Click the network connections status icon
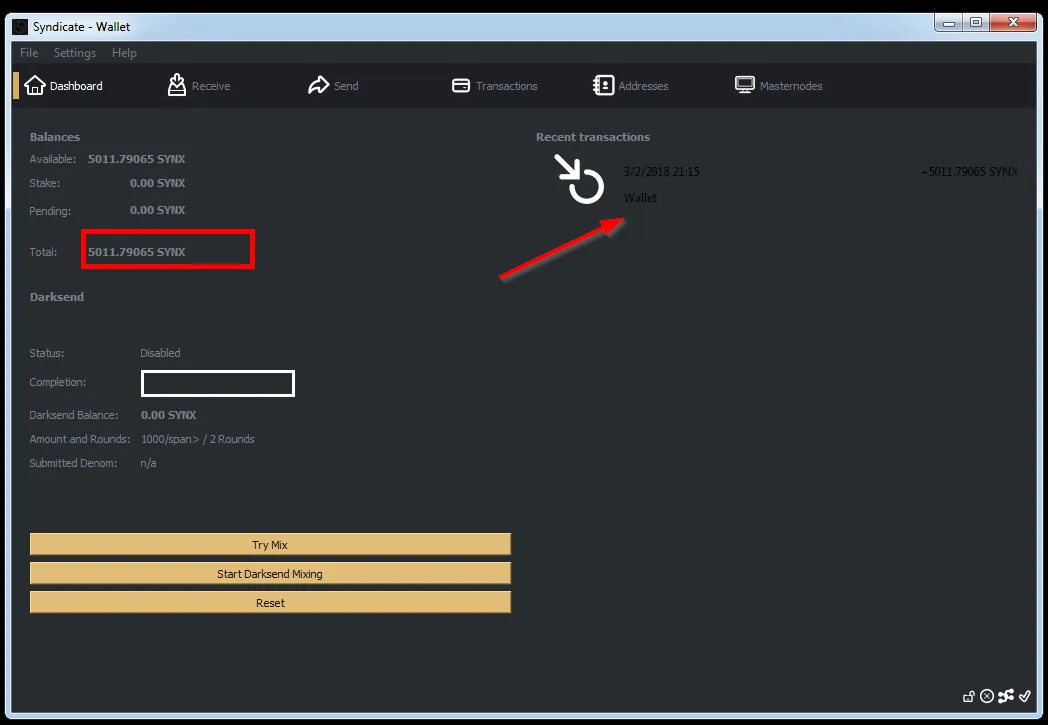 (1006, 696)
